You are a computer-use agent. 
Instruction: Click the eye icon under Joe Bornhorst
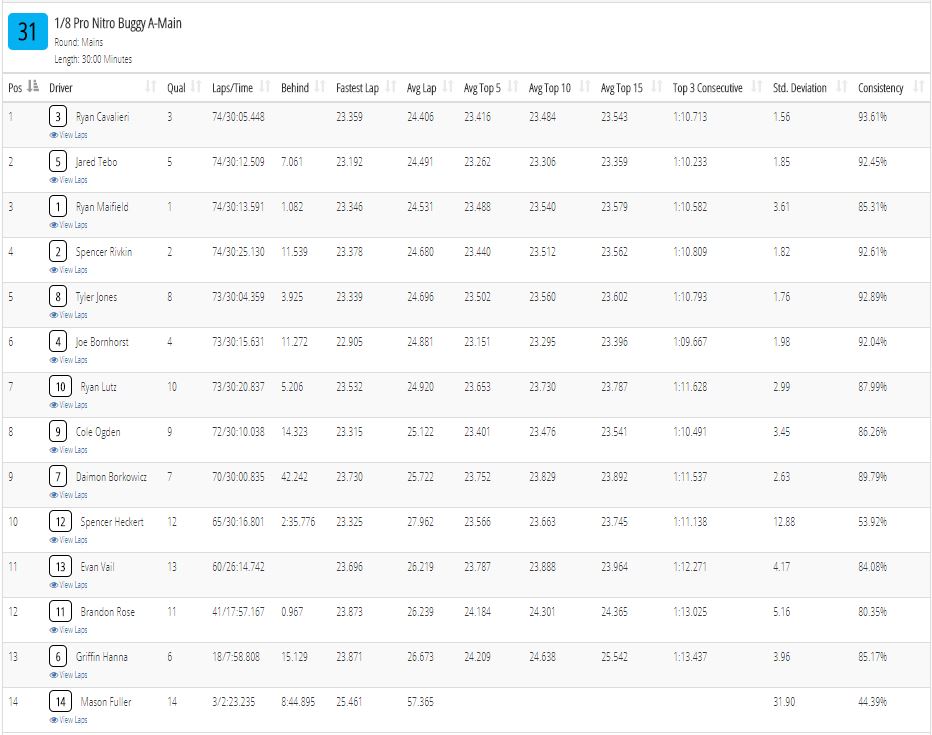(x=53, y=360)
